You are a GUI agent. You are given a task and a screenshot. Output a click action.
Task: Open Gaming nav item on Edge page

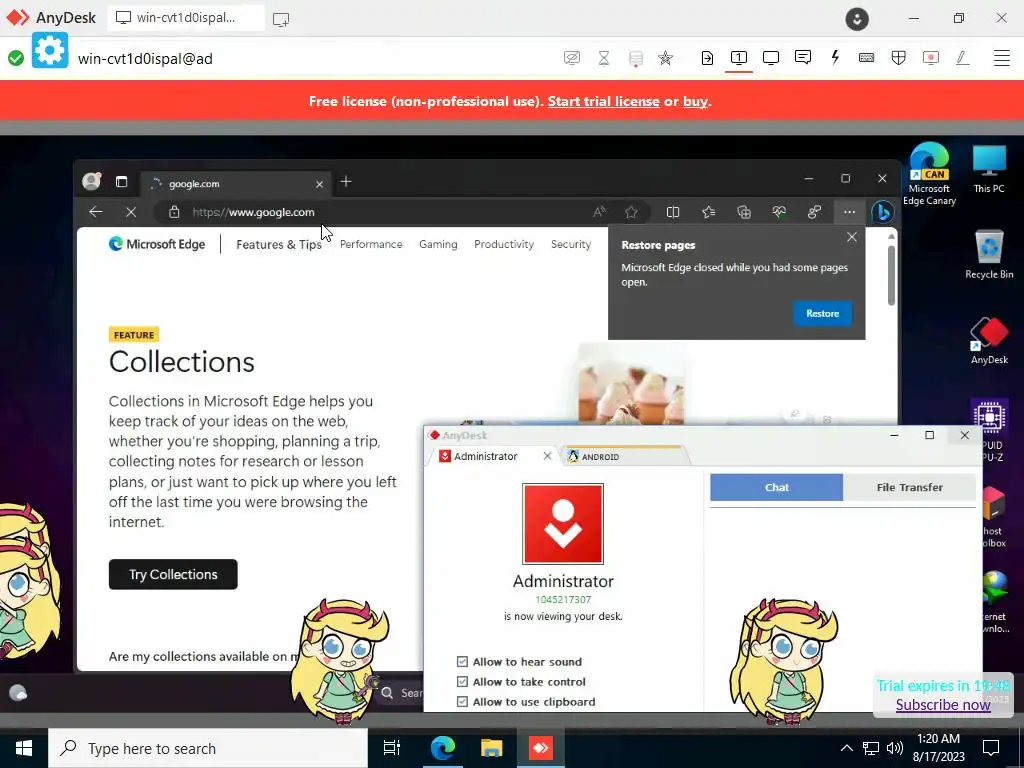pos(438,244)
